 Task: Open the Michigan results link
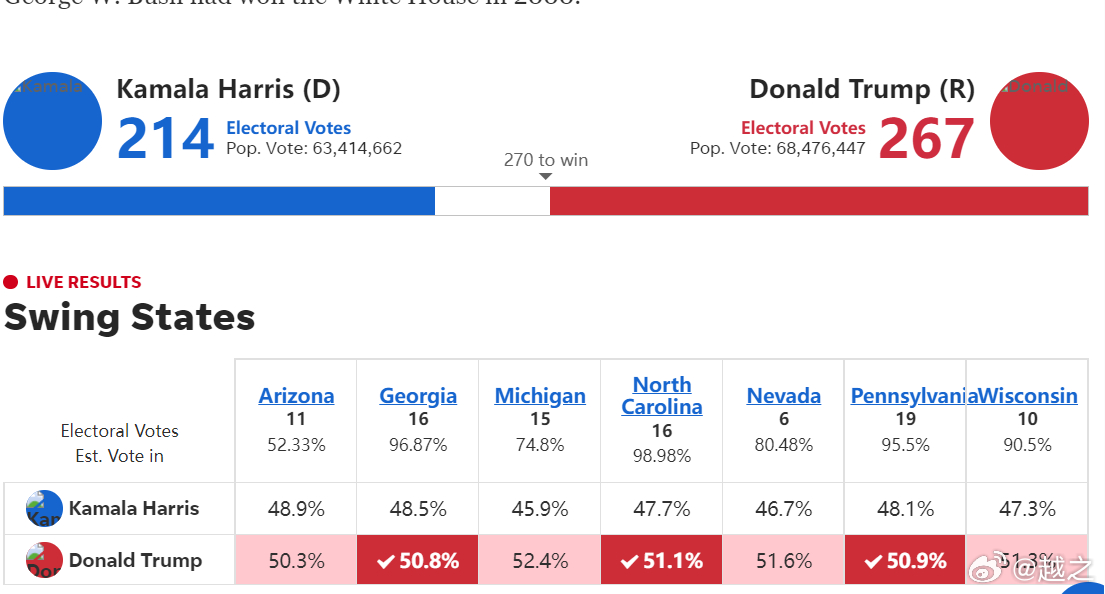pyautogui.click(x=540, y=395)
